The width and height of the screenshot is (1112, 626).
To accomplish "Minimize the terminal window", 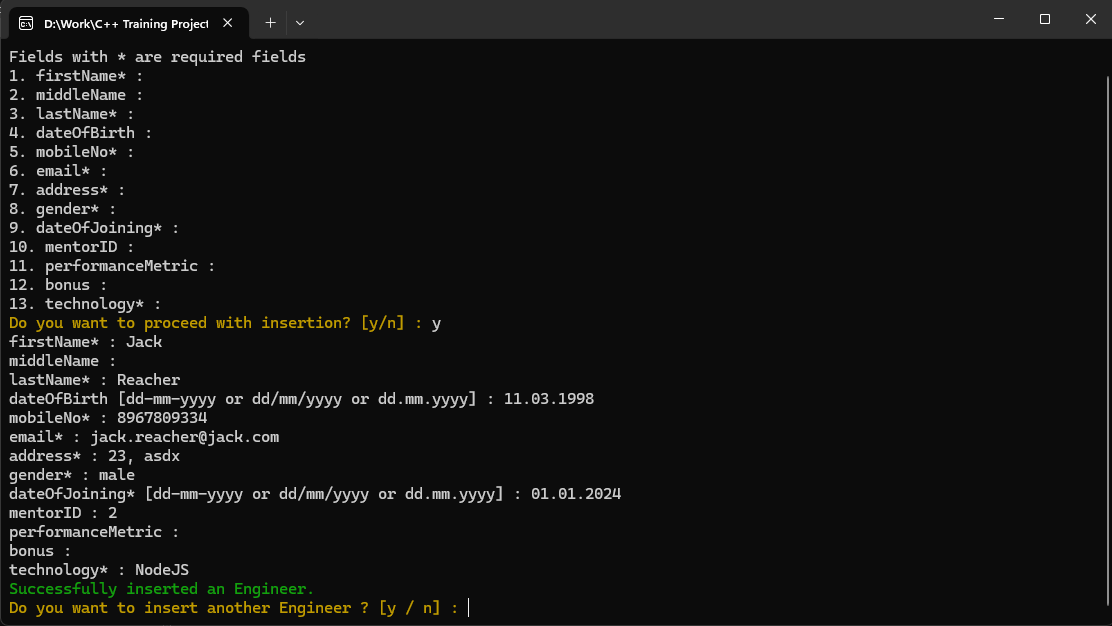I will 999,19.
